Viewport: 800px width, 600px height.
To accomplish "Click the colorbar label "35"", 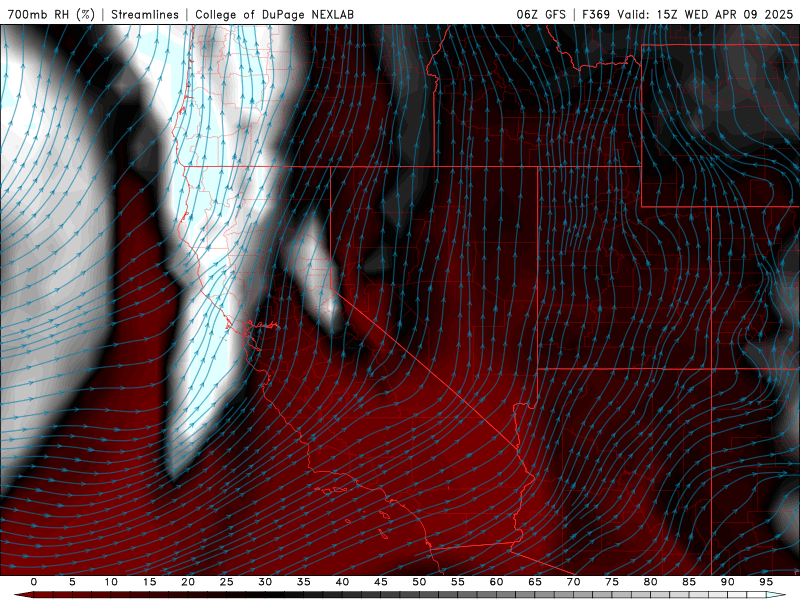I will coord(304,582).
